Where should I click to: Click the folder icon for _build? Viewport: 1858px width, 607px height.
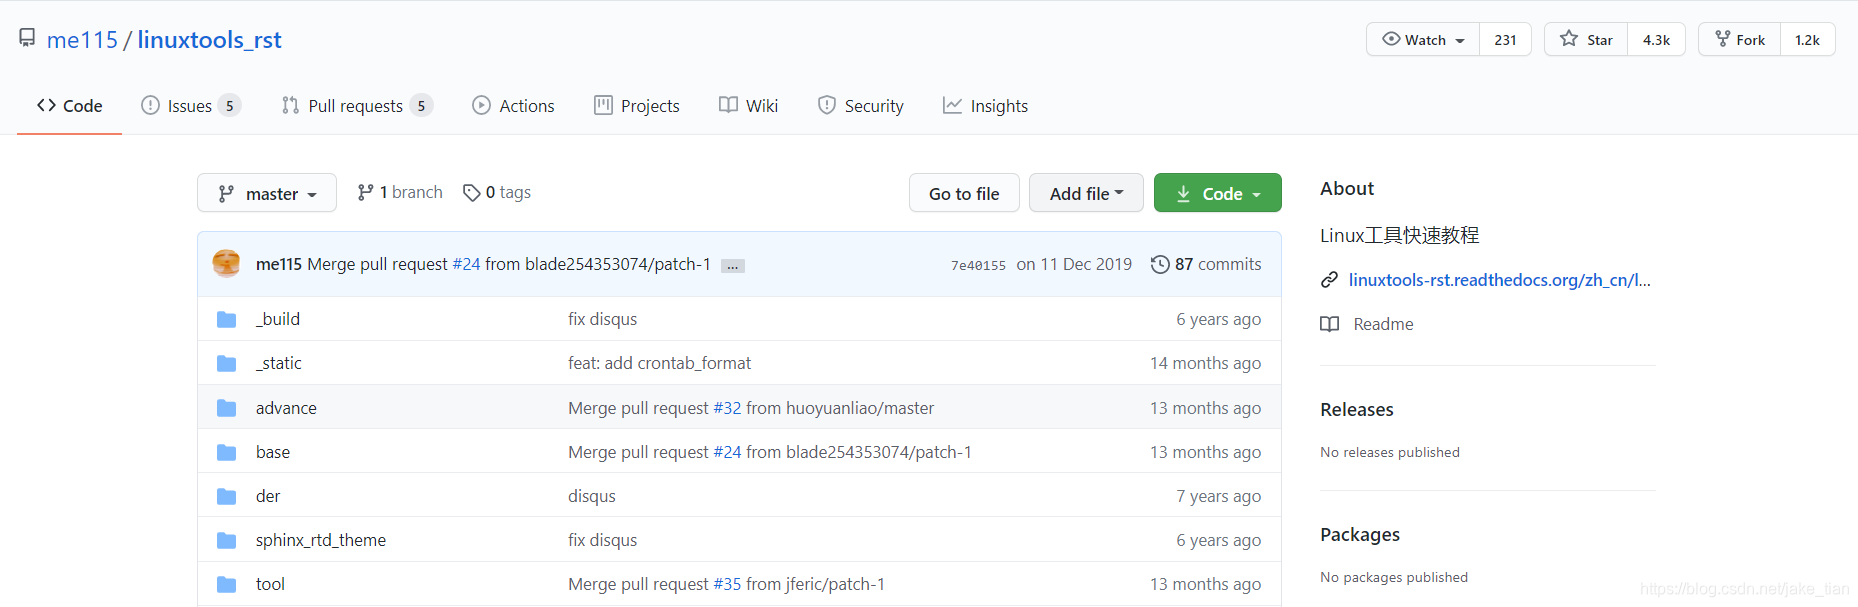click(x=227, y=319)
